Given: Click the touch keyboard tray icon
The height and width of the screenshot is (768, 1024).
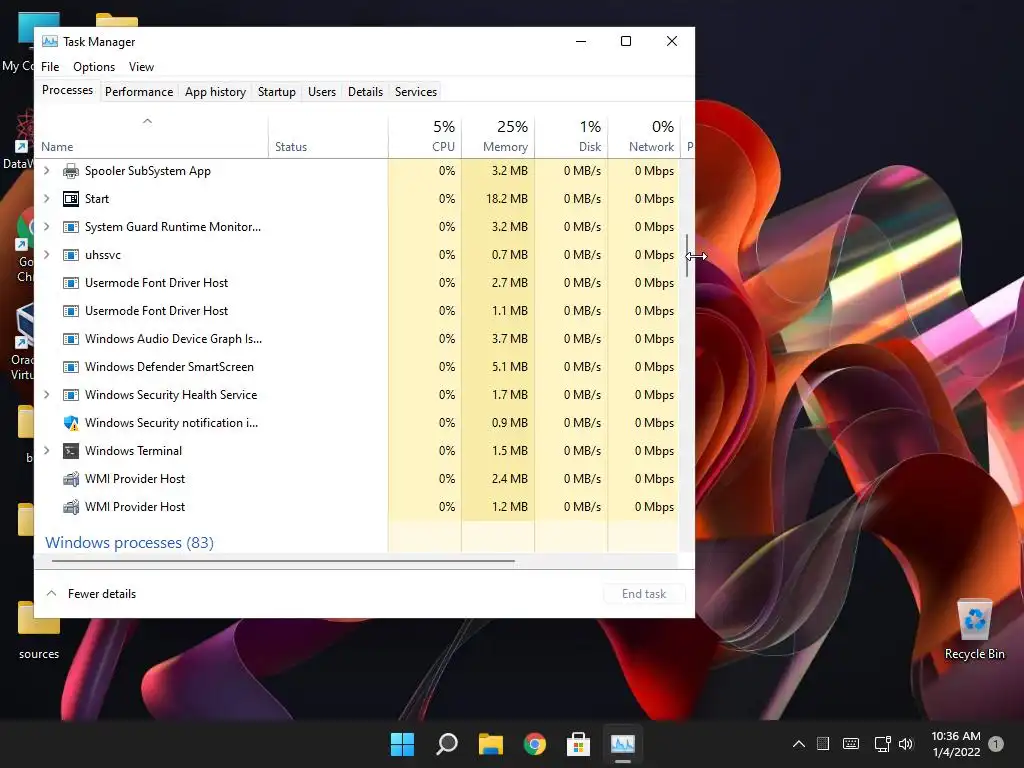Looking at the screenshot, I should coord(851,744).
